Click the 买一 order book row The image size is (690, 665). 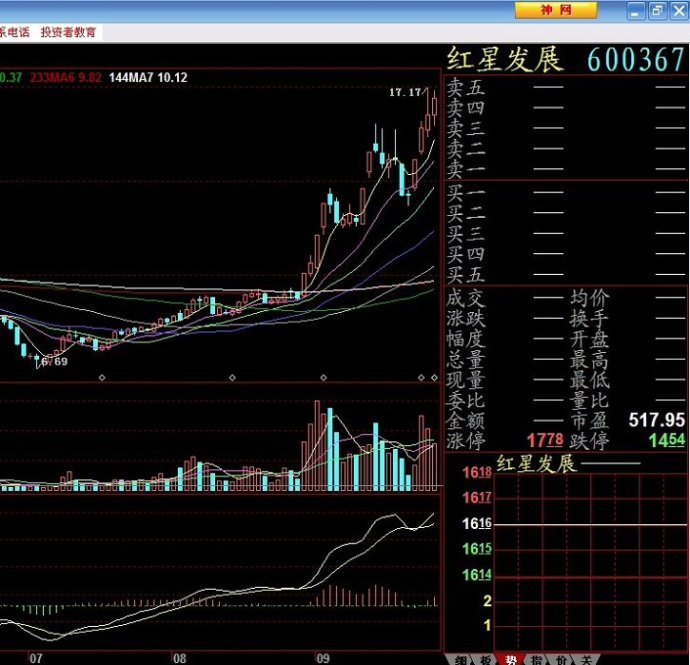[566, 192]
